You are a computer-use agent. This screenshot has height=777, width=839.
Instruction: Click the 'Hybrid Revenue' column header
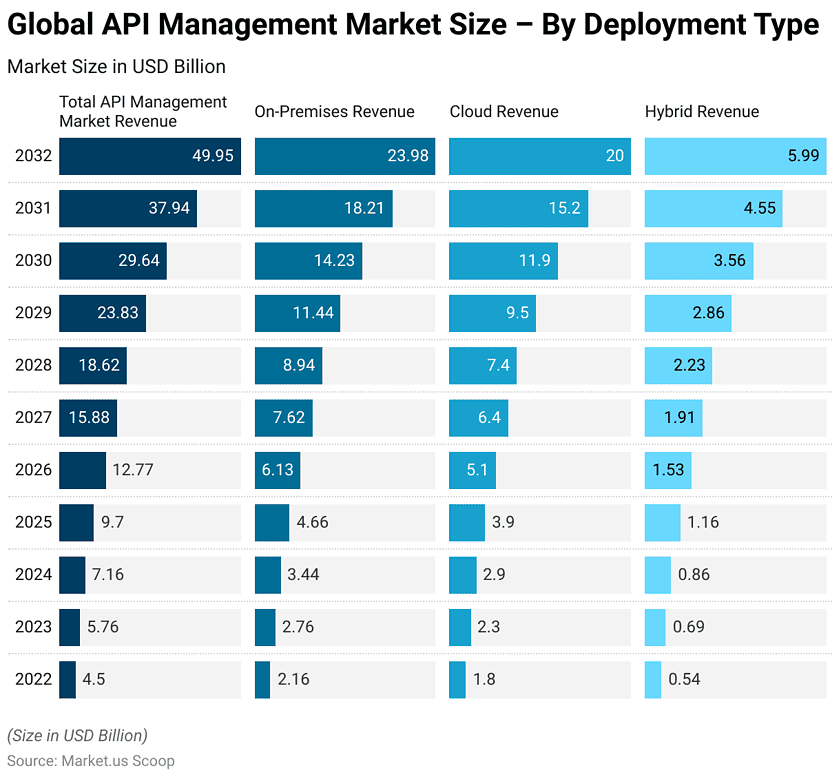702,111
